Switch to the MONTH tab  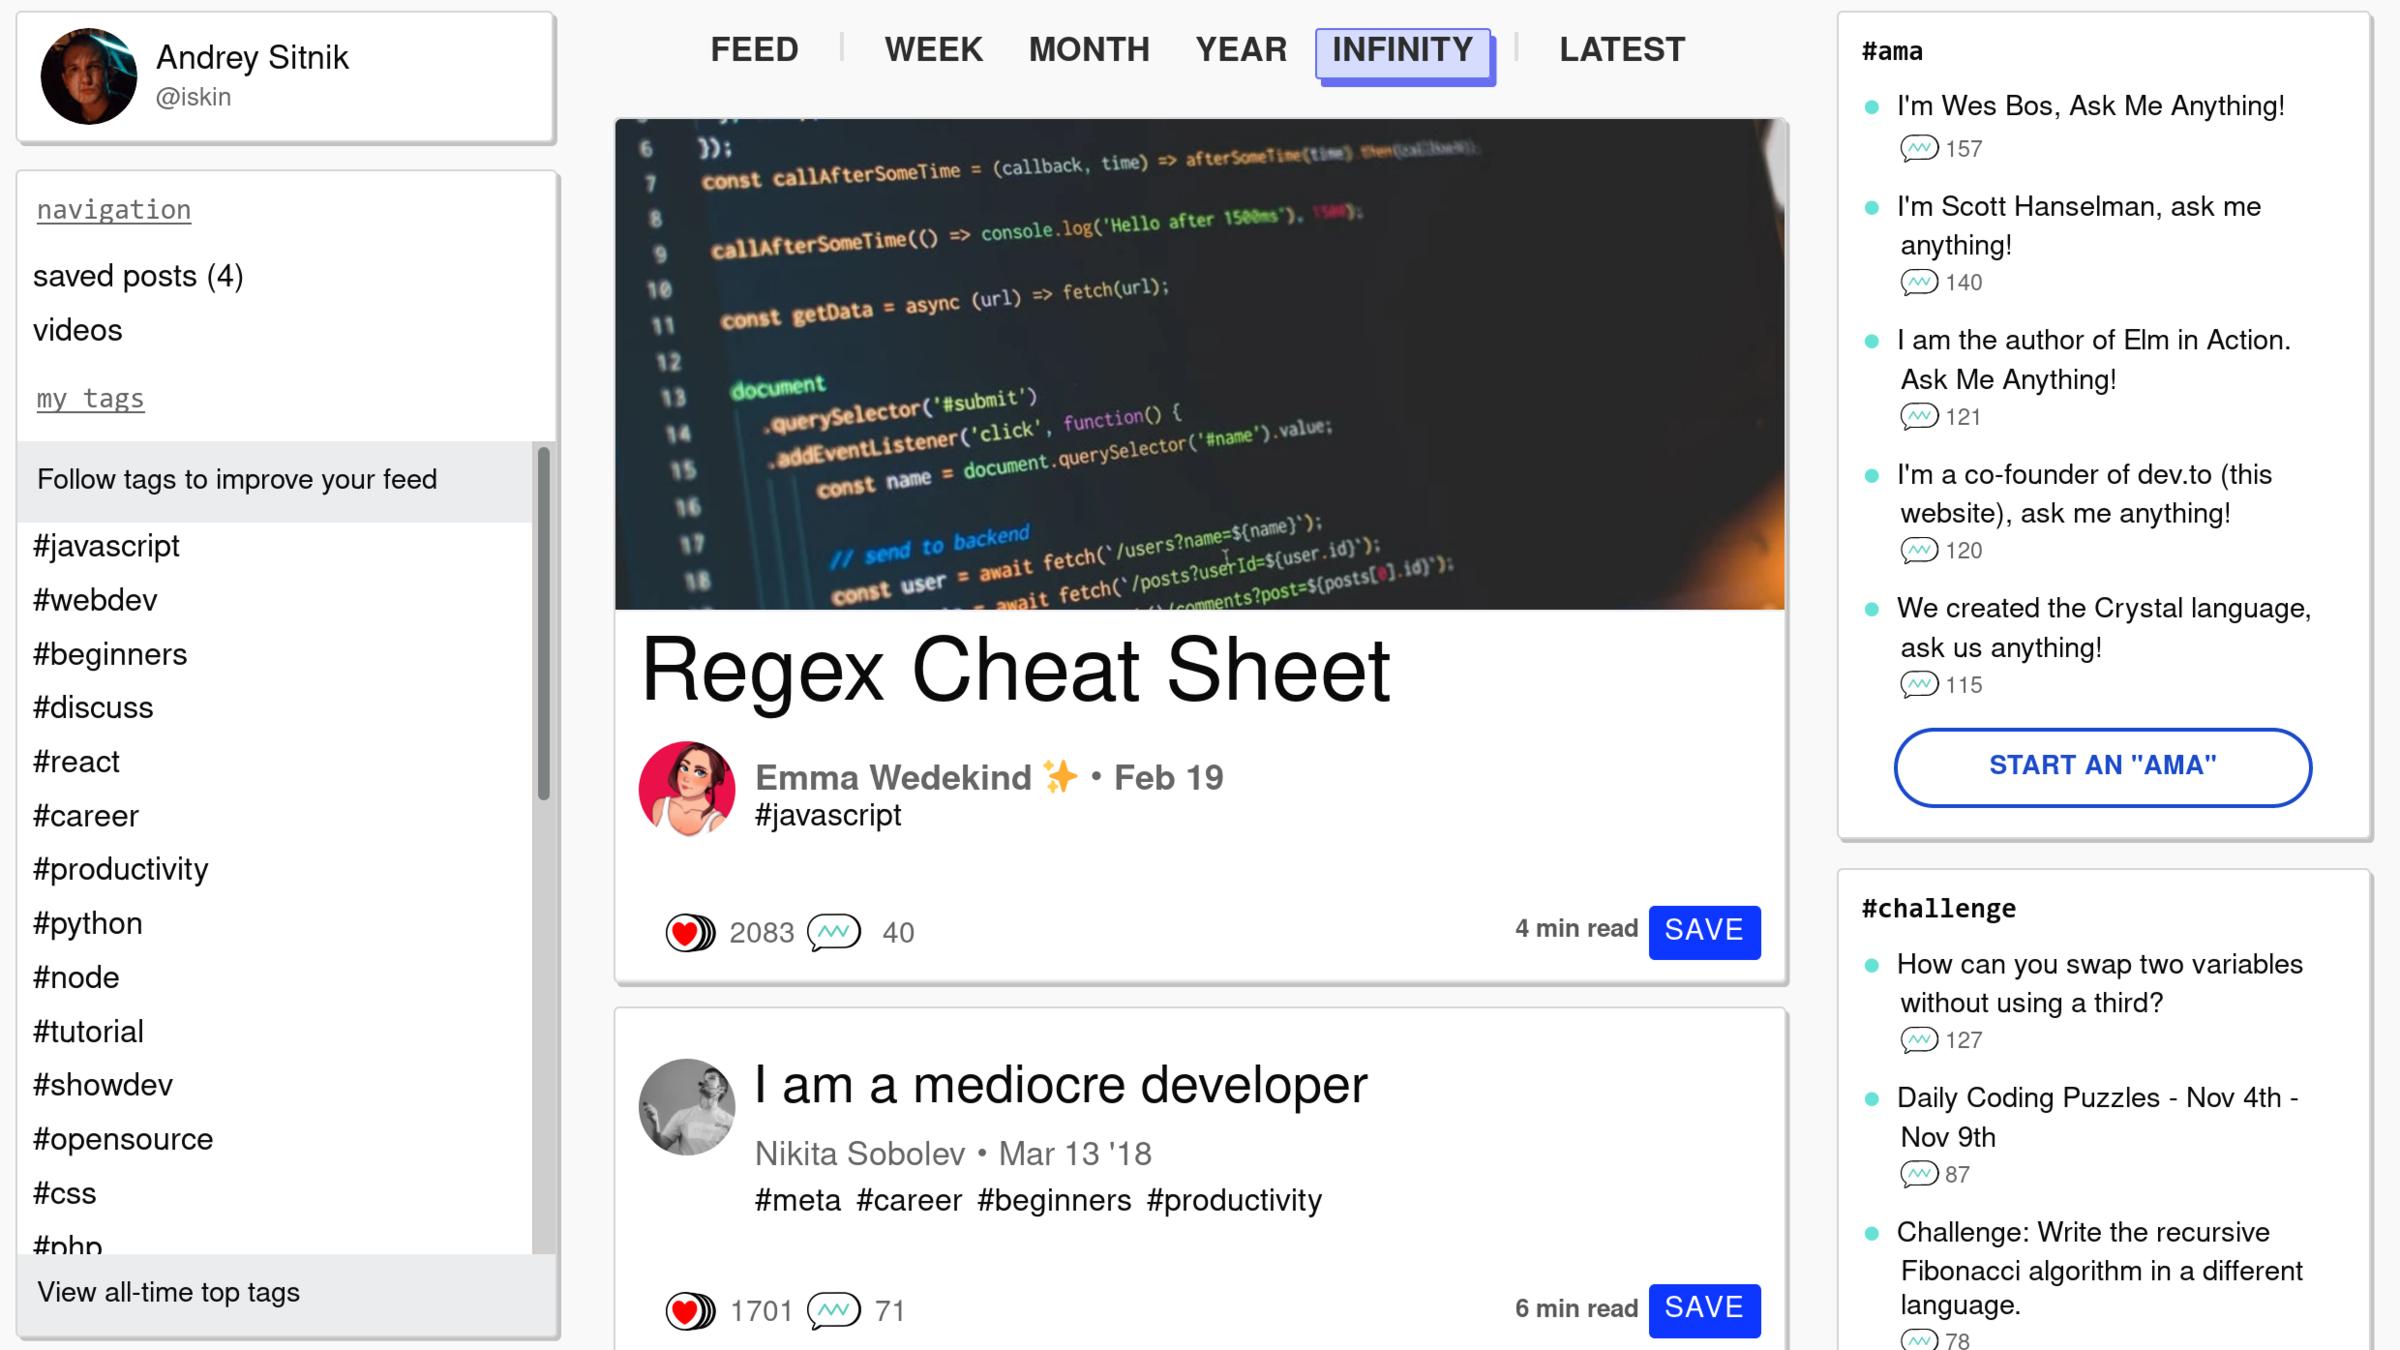point(1089,50)
